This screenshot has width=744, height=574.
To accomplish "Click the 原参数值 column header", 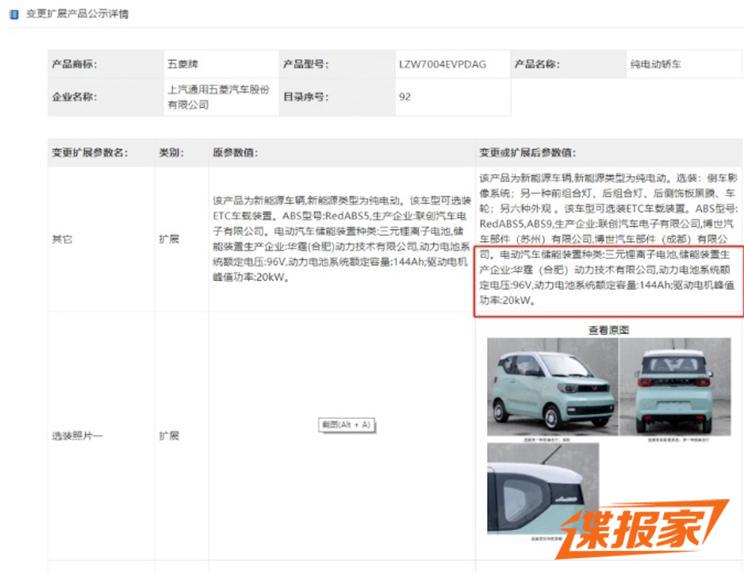I will click(235, 153).
